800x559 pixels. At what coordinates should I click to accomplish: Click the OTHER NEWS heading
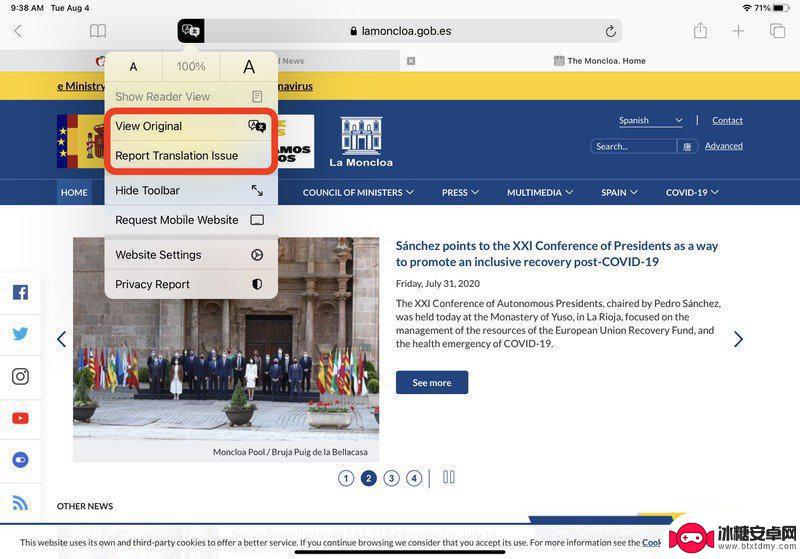click(x=85, y=506)
